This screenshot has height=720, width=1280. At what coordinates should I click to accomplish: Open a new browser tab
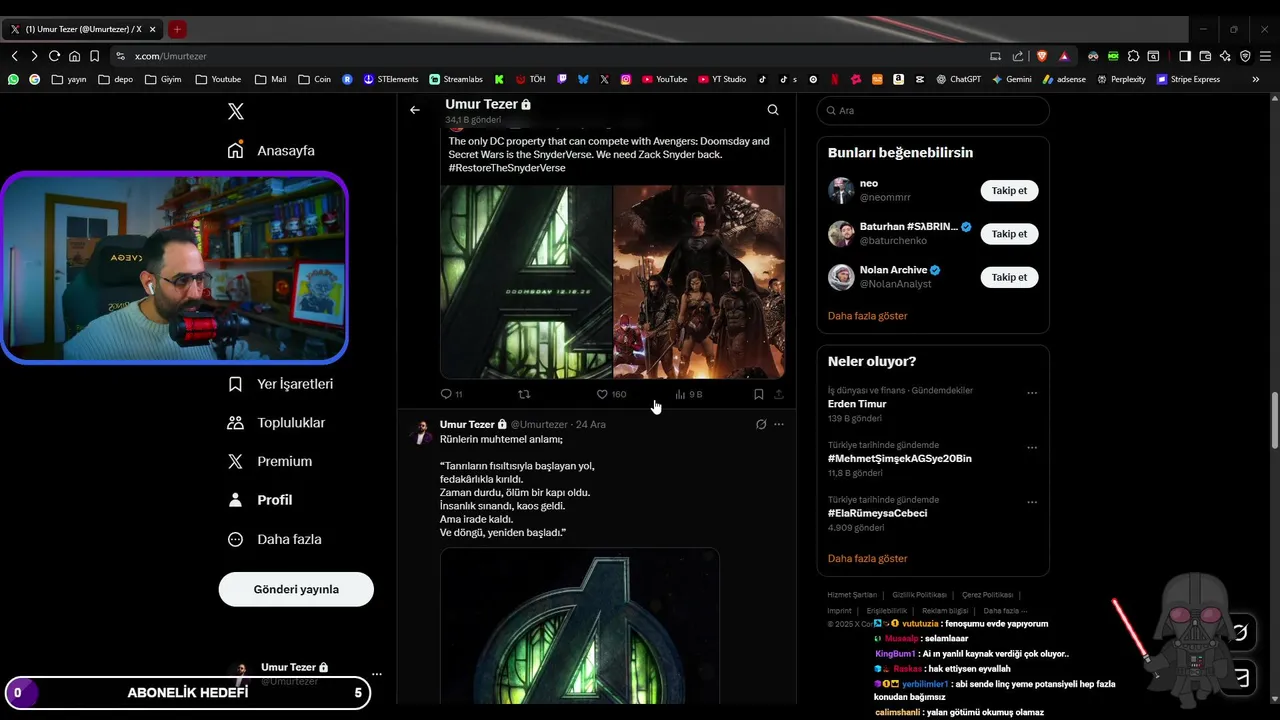pos(177,29)
